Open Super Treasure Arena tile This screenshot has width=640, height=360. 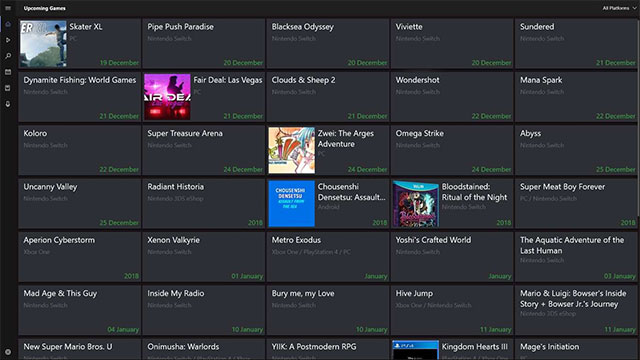(204, 150)
